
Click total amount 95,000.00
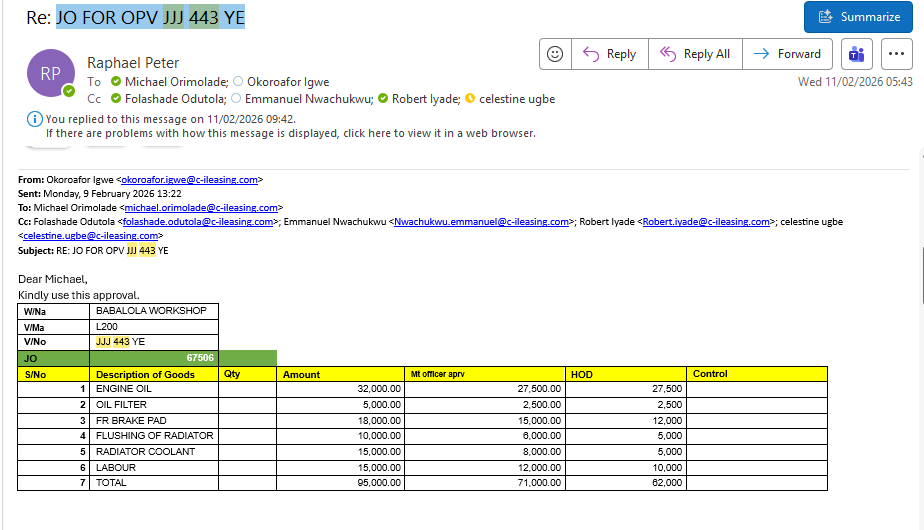click(x=340, y=483)
